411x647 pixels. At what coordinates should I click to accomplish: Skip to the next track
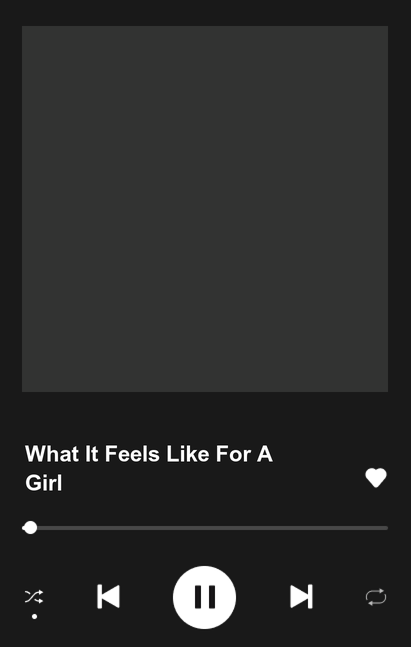tap(301, 596)
